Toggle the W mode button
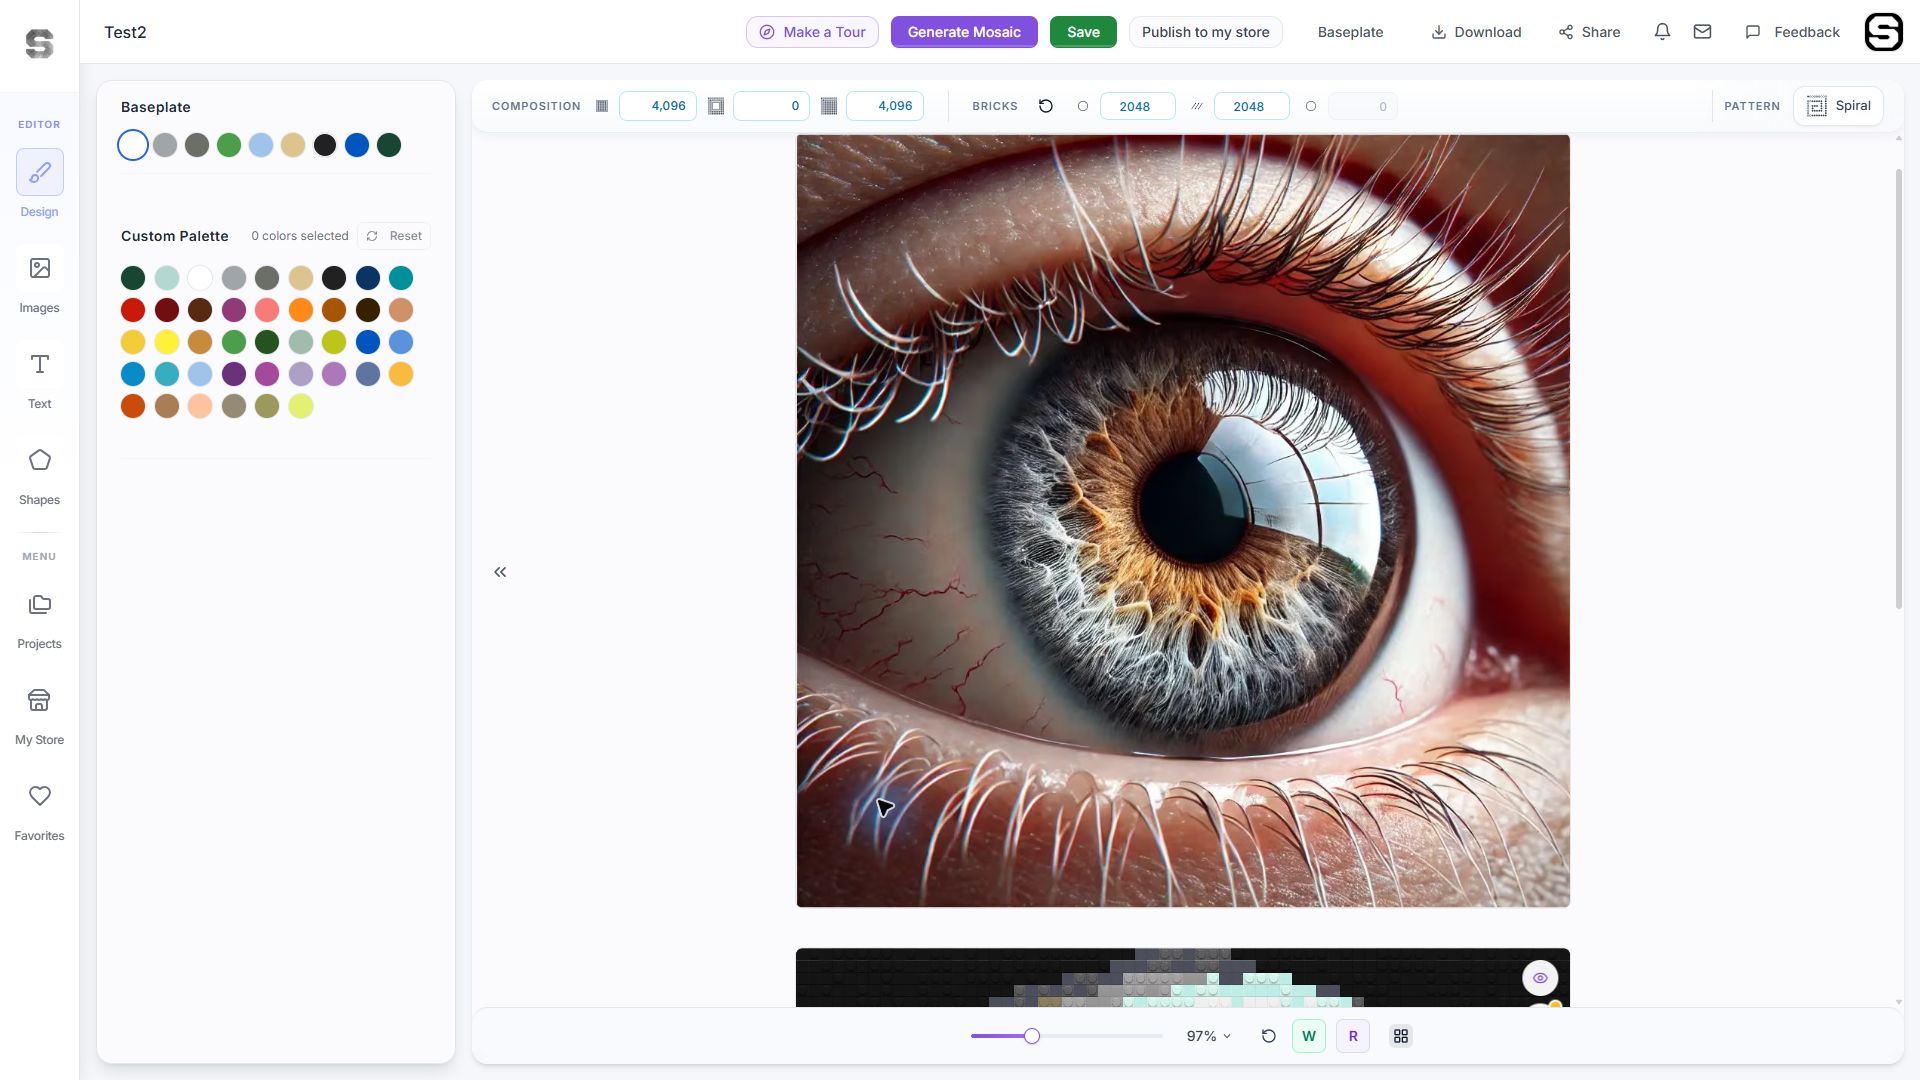The height and width of the screenshot is (1080, 1920). [1309, 1036]
